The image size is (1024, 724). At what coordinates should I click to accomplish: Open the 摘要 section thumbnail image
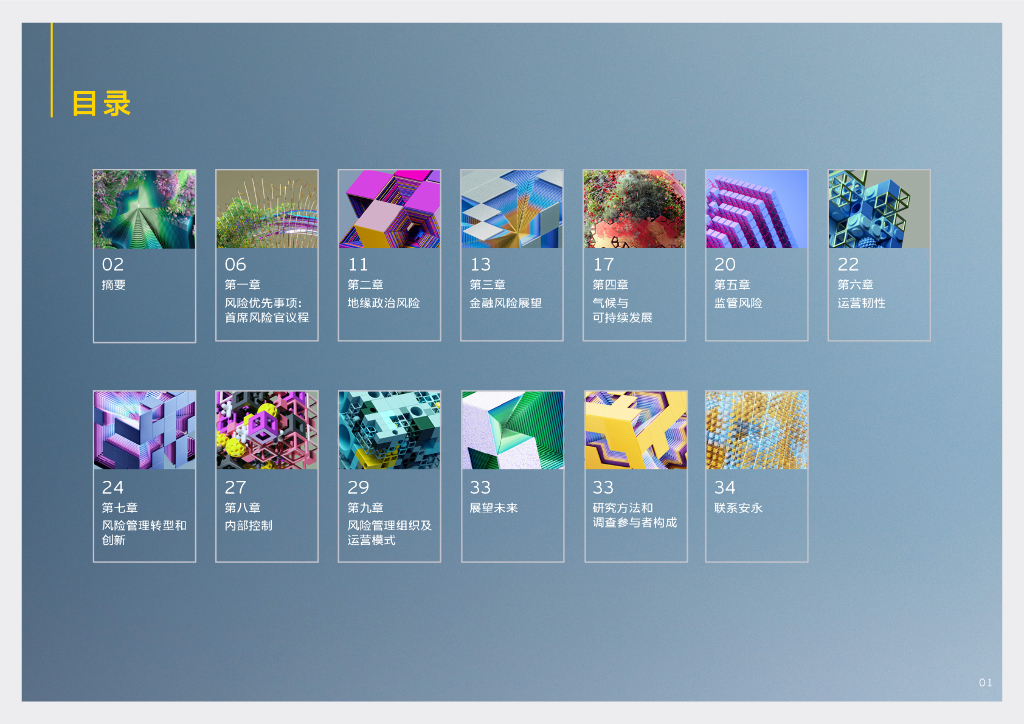[144, 209]
